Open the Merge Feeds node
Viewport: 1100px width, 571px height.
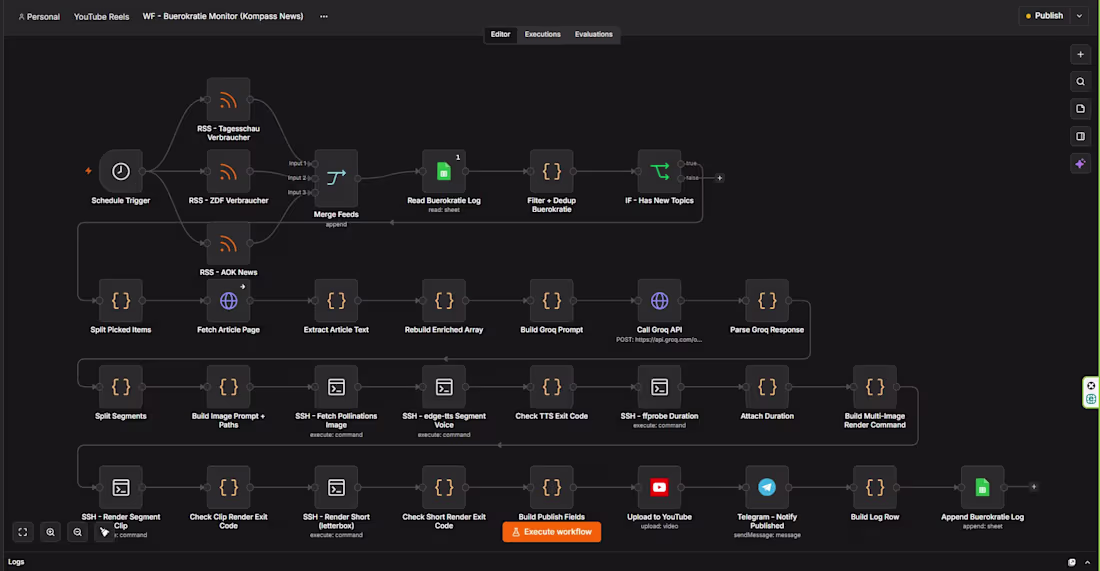pyautogui.click(x=336, y=178)
